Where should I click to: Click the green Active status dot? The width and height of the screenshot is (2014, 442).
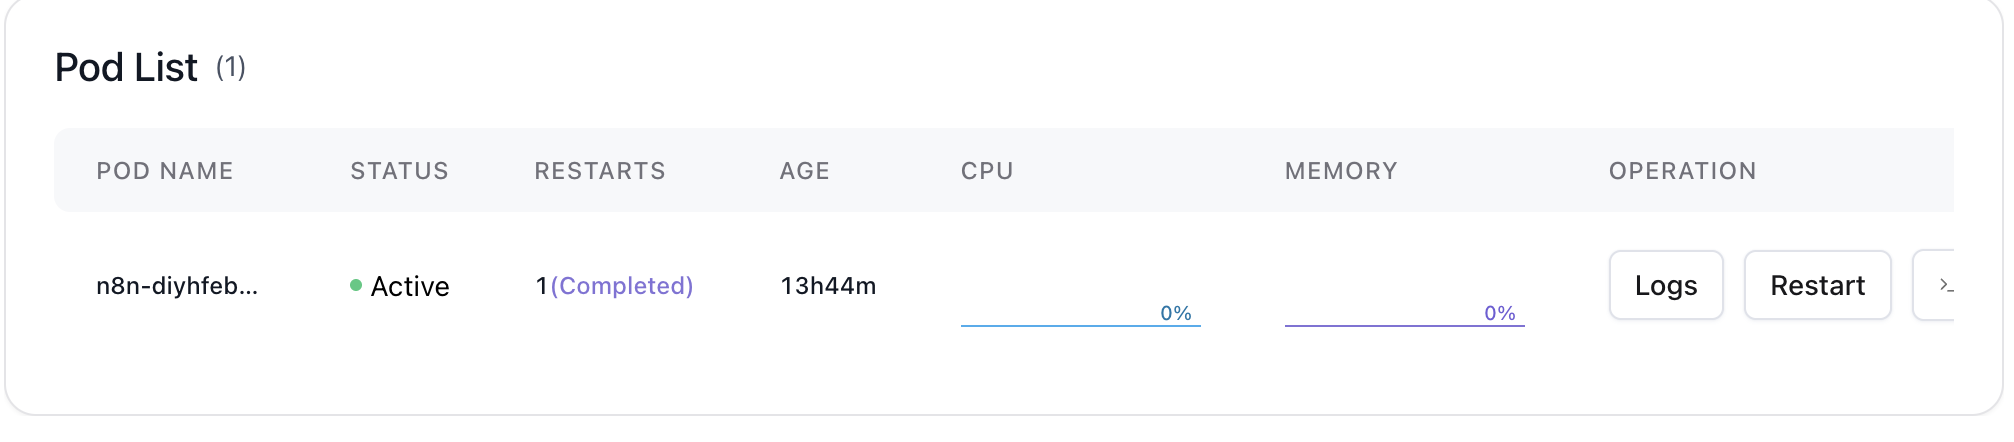click(x=356, y=285)
